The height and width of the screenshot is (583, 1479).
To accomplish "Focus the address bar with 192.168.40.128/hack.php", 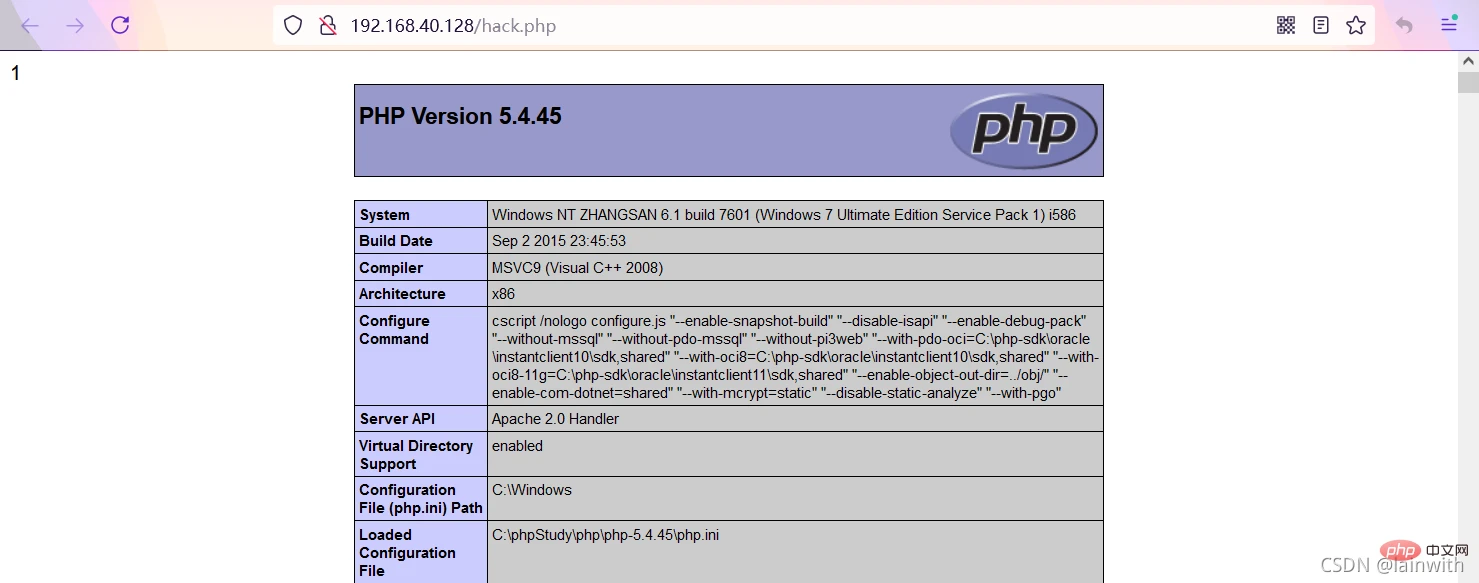I will [700, 26].
